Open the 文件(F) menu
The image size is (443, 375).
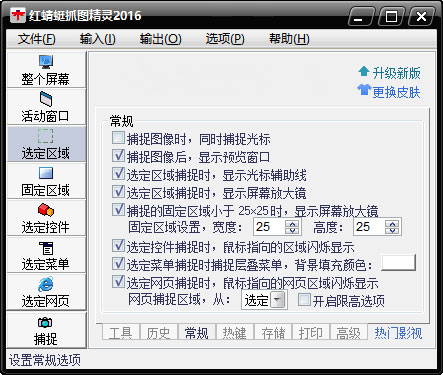(x=37, y=39)
